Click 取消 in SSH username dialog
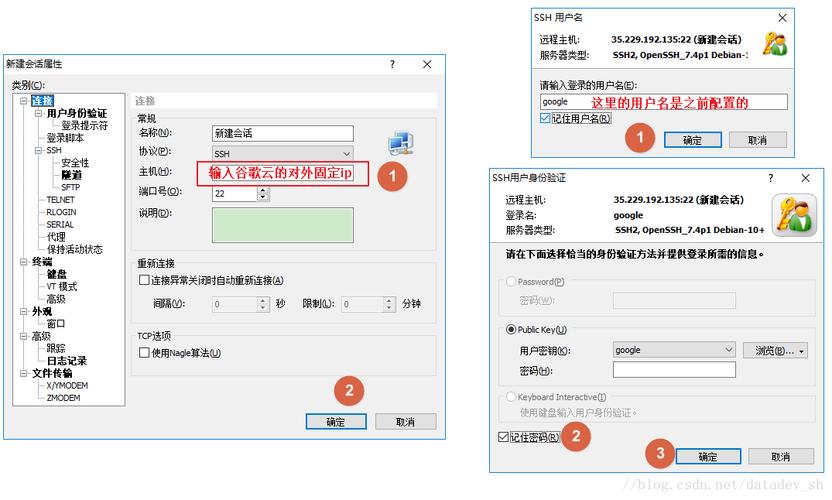 point(757,140)
